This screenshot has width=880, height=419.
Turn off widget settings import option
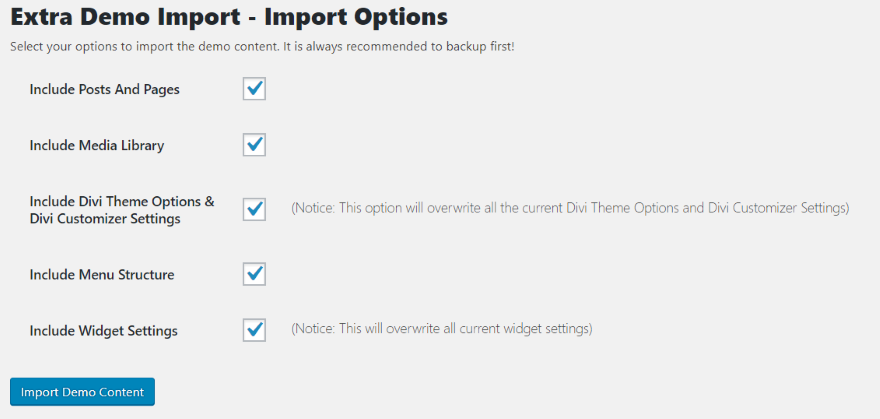[x=254, y=330]
